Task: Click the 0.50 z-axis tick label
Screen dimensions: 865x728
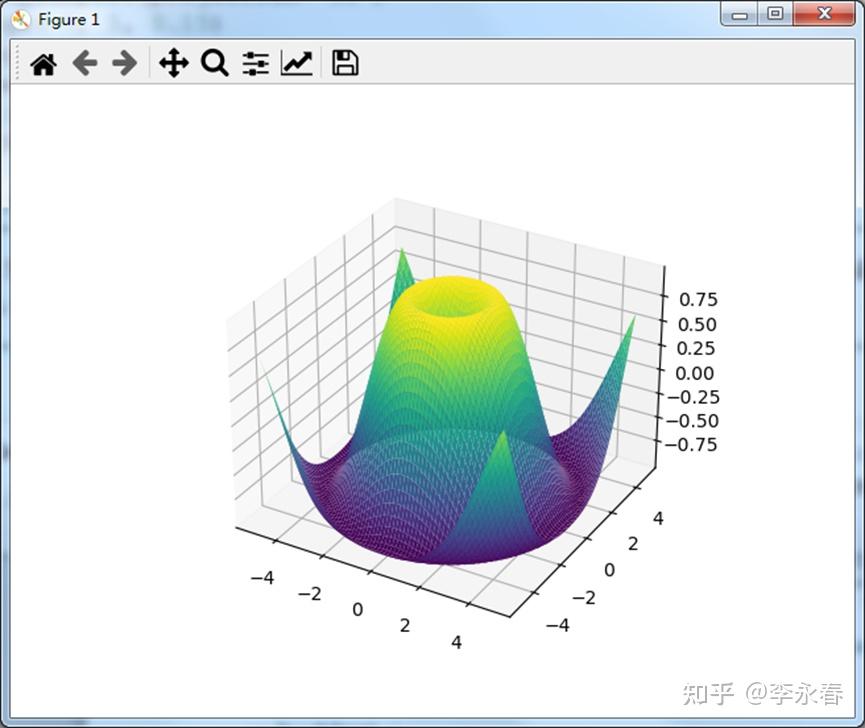Action: (697, 324)
